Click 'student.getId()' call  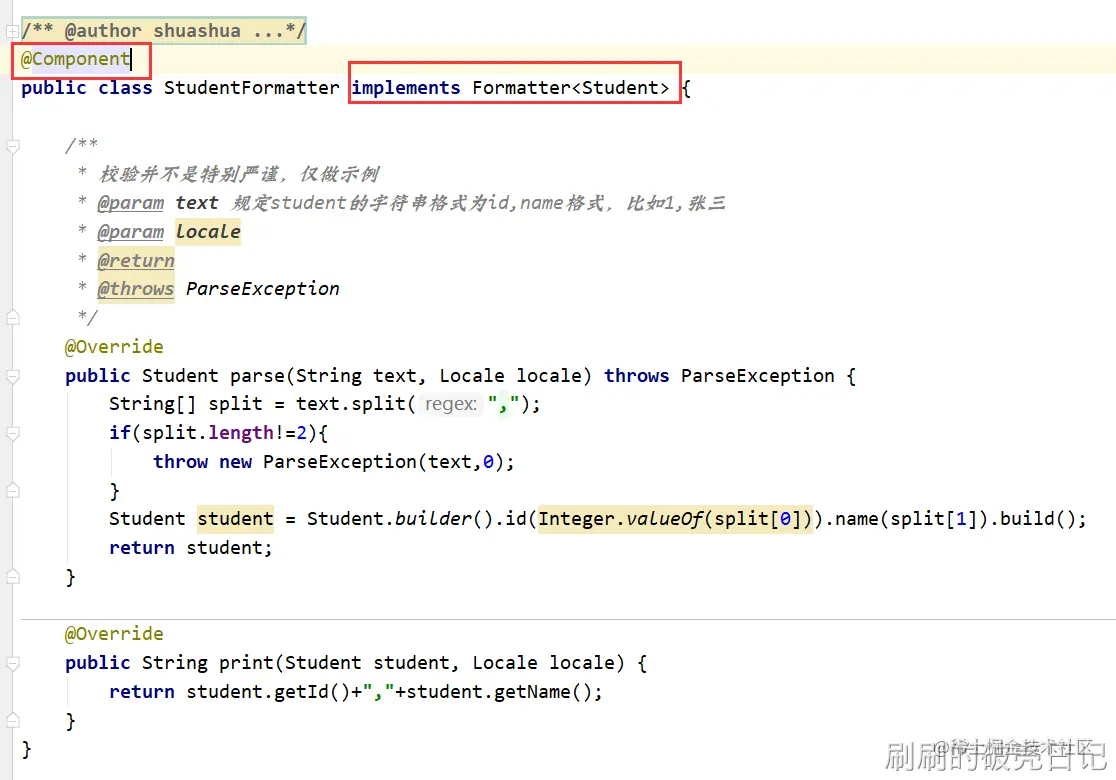pos(268,692)
